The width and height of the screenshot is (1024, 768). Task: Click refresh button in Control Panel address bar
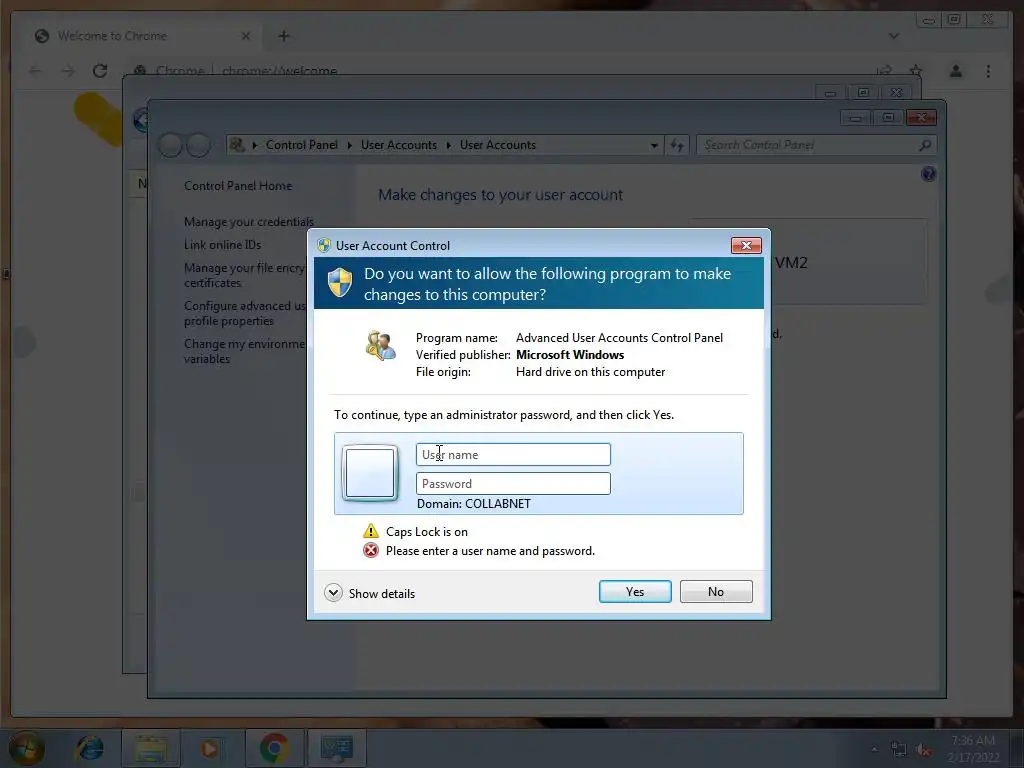[x=677, y=146]
